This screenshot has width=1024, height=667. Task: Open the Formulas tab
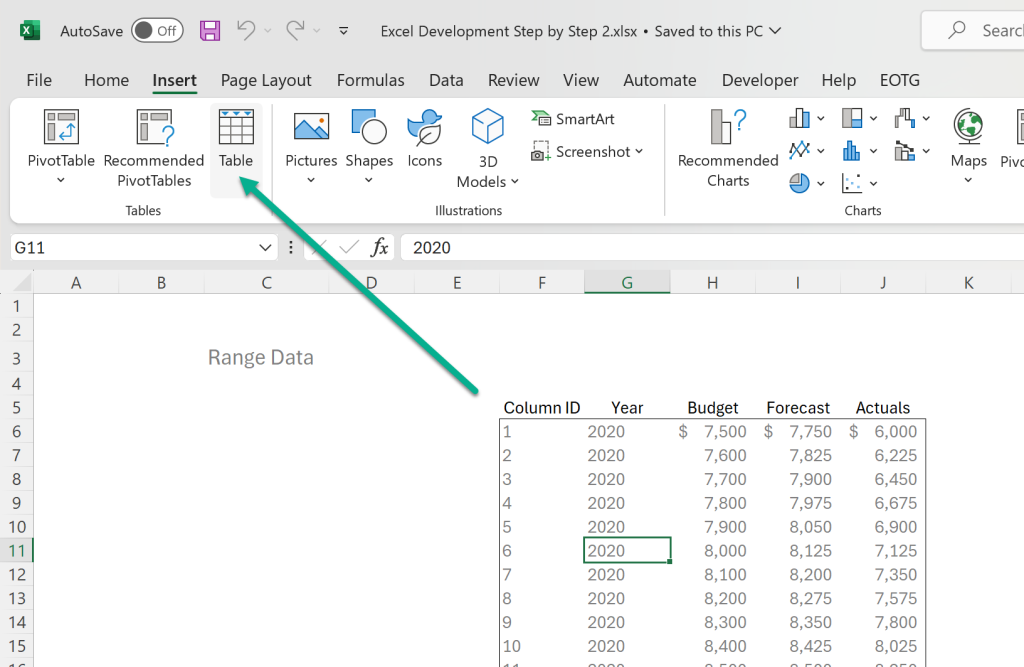tap(370, 80)
